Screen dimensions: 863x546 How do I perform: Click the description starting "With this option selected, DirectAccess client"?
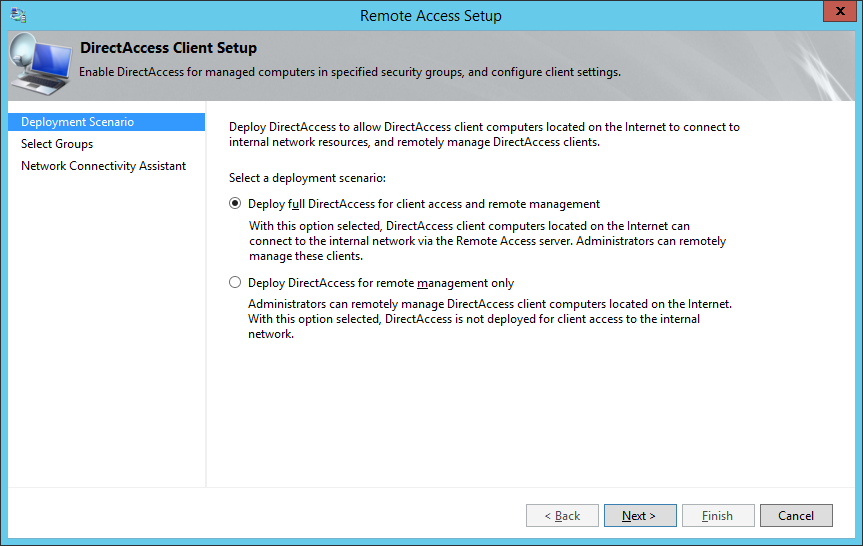488,241
